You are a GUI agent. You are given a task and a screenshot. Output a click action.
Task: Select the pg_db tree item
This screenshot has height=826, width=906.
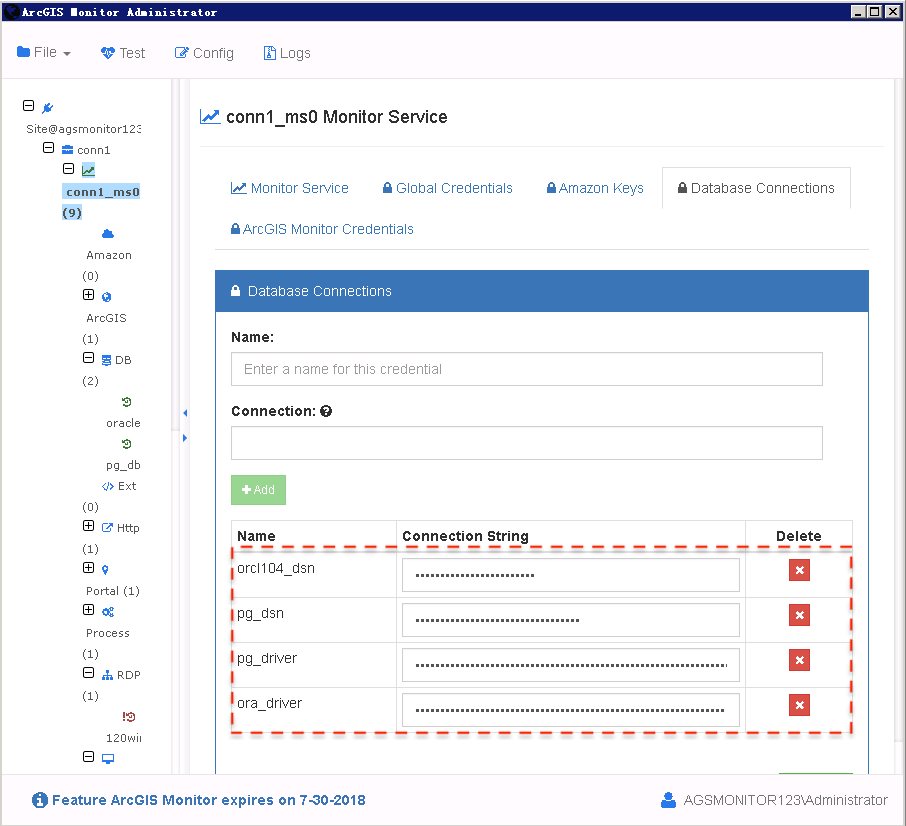(x=123, y=465)
